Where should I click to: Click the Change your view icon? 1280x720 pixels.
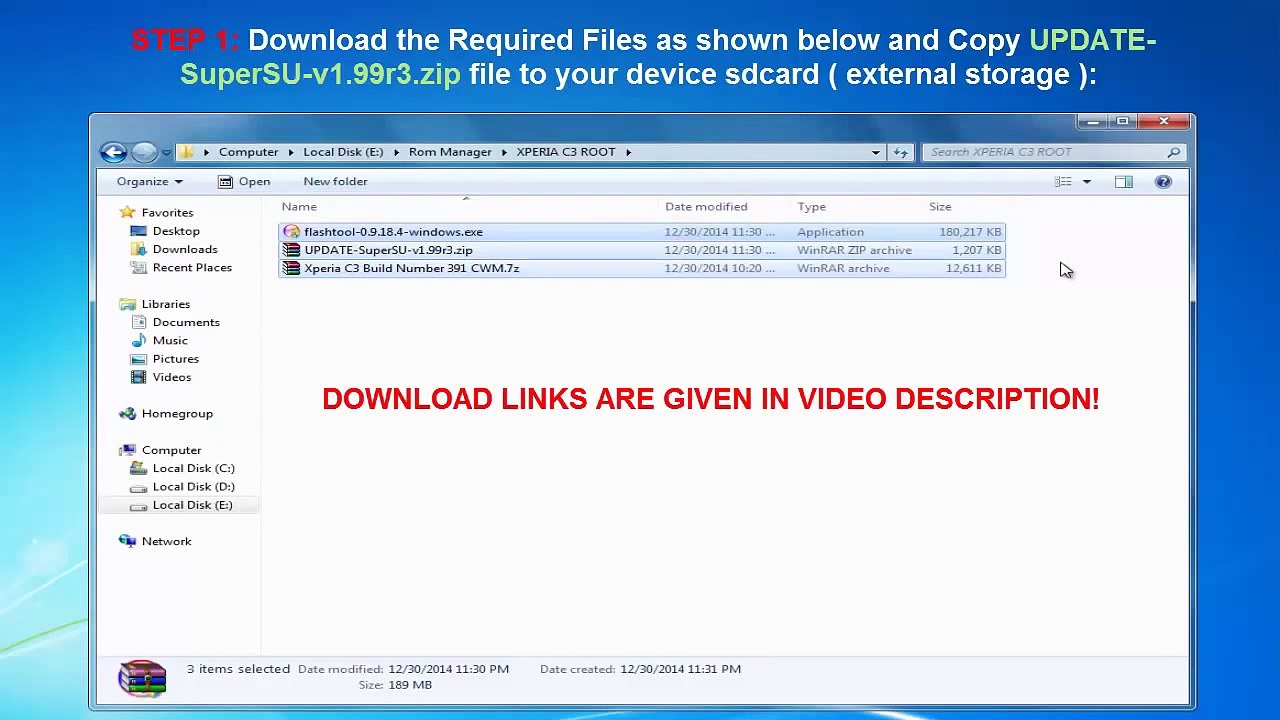(x=1063, y=181)
